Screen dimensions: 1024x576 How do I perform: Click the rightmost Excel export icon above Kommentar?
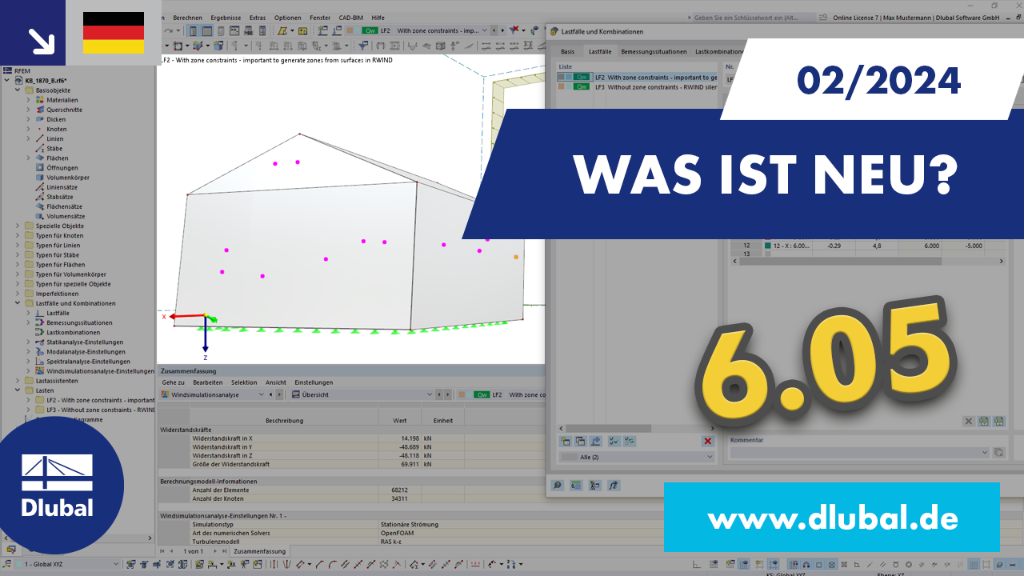(999, 421)
